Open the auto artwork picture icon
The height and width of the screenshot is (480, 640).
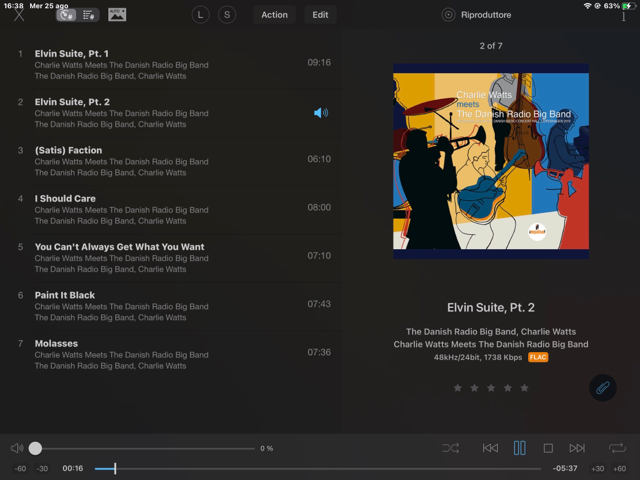[x=117, y=15]
